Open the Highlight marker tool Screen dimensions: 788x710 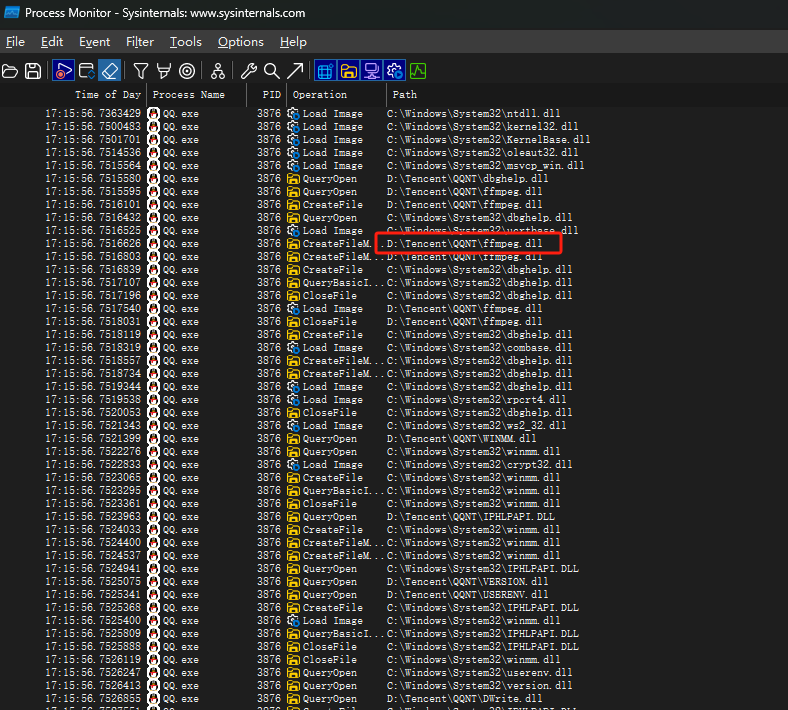(164, 71)
